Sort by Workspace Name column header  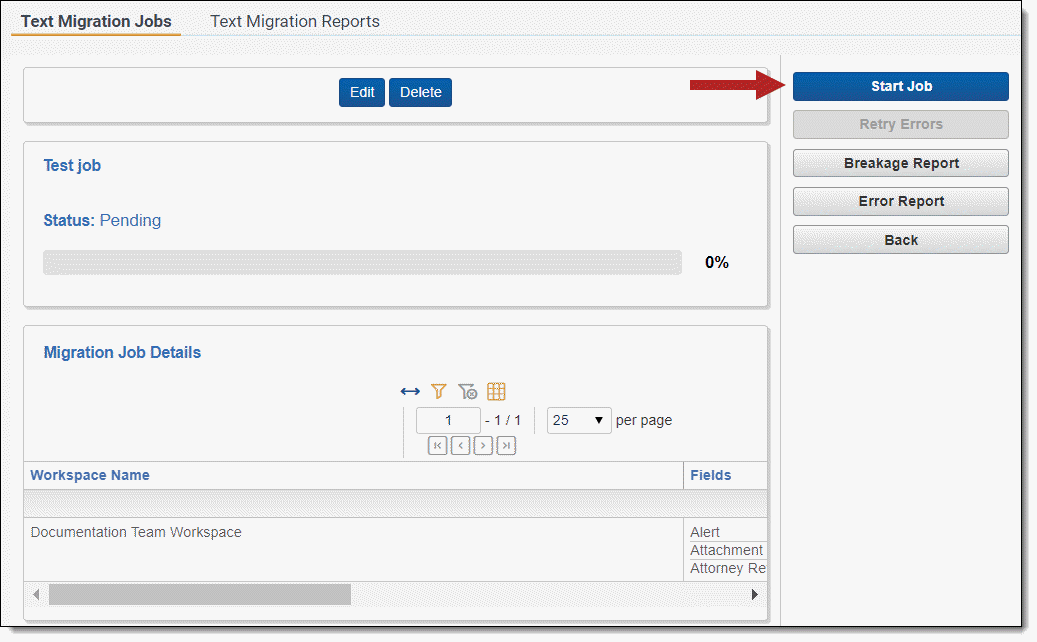coord(90,475)
